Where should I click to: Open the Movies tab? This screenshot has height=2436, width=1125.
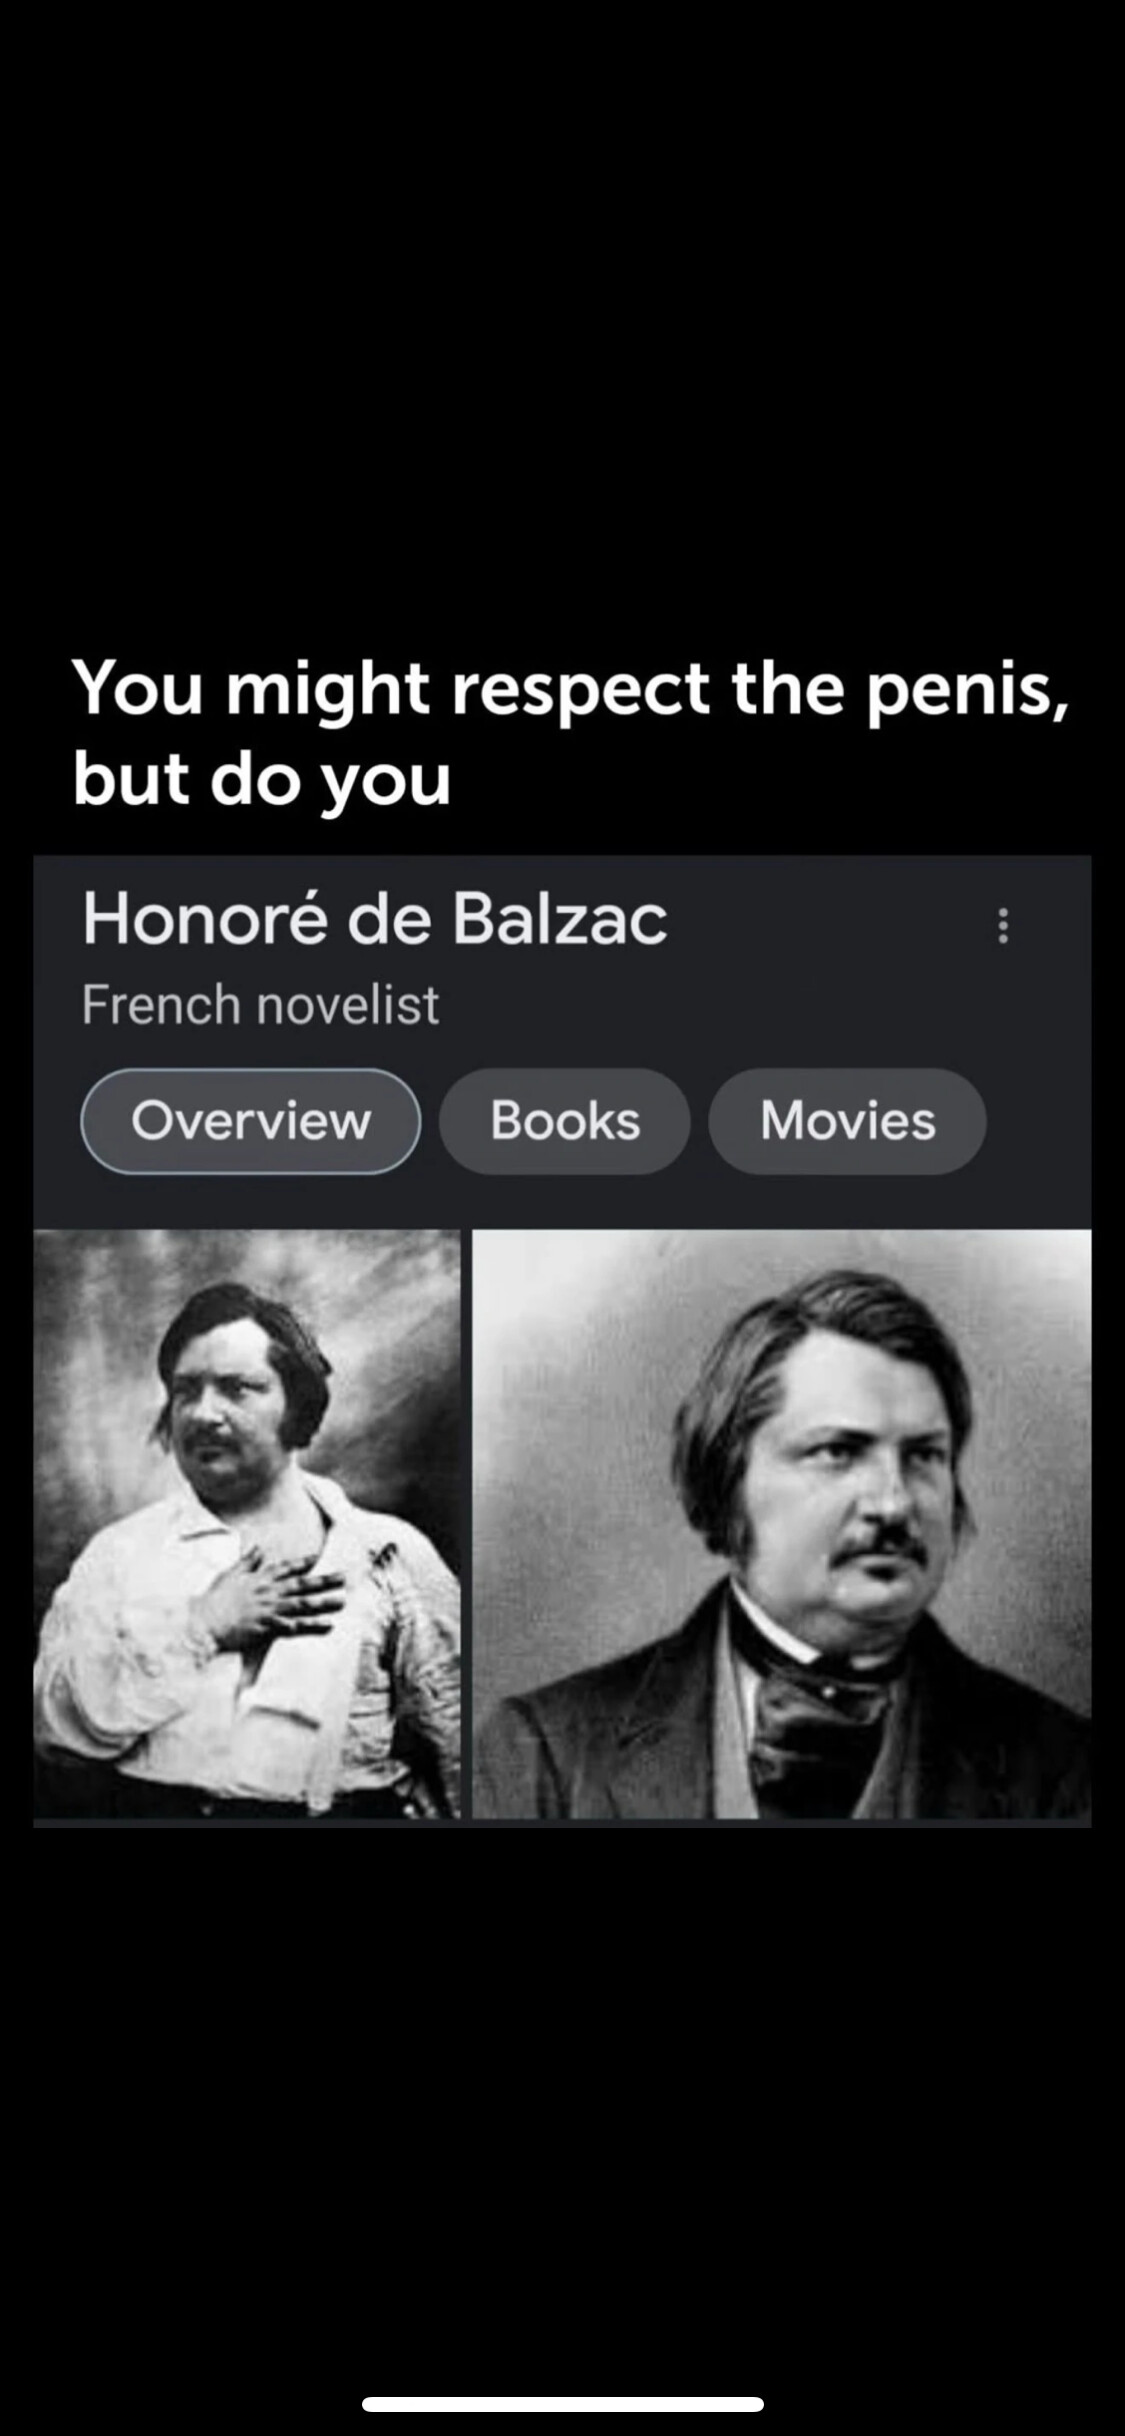point(848,1120)
